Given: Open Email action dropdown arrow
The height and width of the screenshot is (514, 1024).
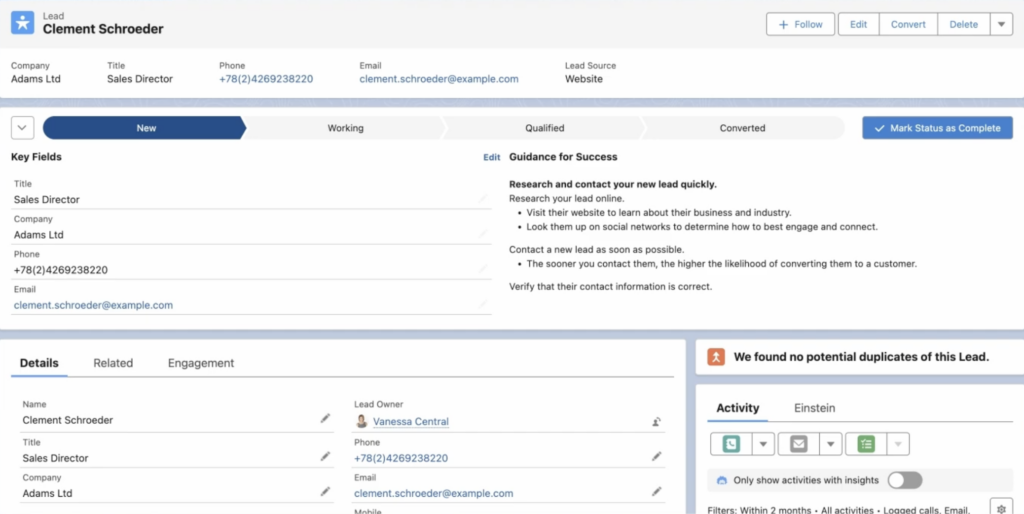Looking at the screenshot, I should [830, 444].
